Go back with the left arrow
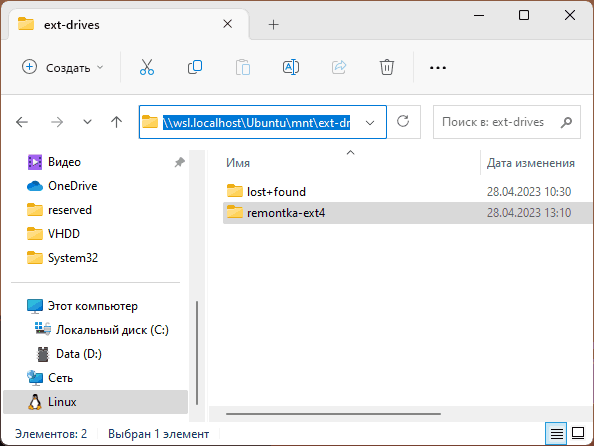The width and height of the screenshot is (594, 446). tap(22, 122)
